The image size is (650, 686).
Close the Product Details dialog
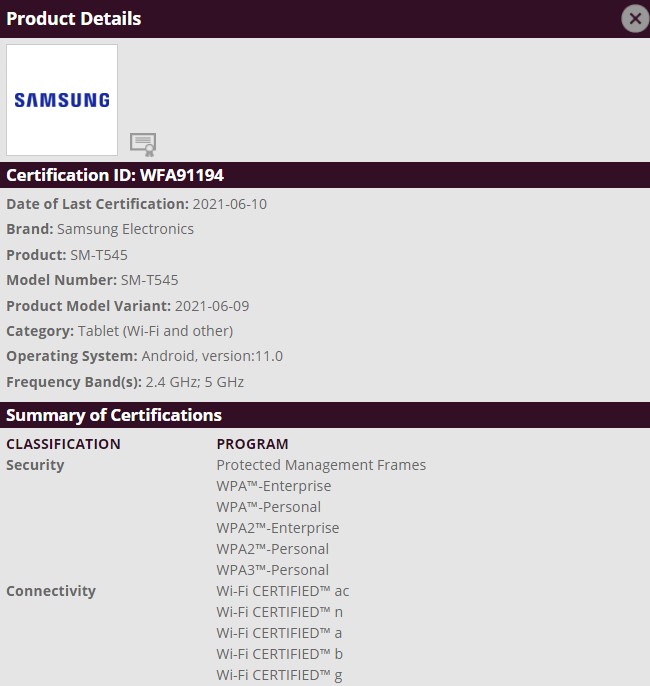pyautogui.click(x=635, y=18)
